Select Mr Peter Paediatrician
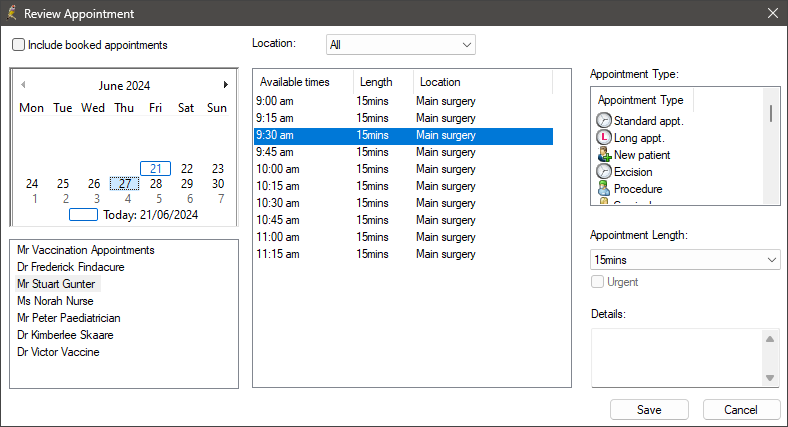The width and height of the screenshot is (788, 427). tap(68, 318)
